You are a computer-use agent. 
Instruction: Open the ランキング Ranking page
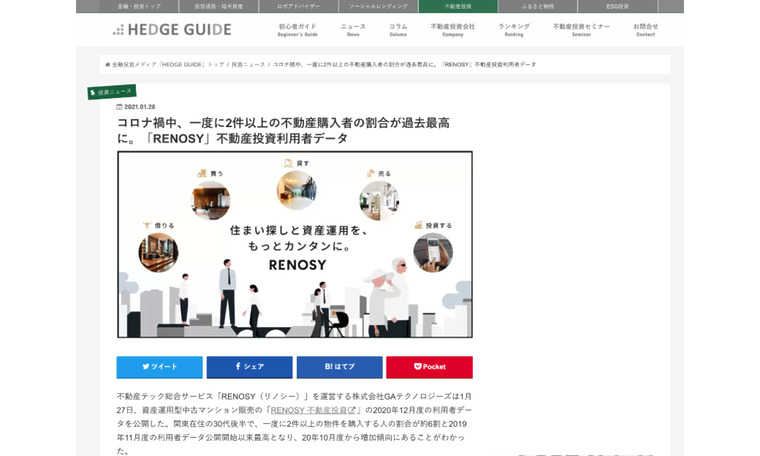(x=514, y=29)
